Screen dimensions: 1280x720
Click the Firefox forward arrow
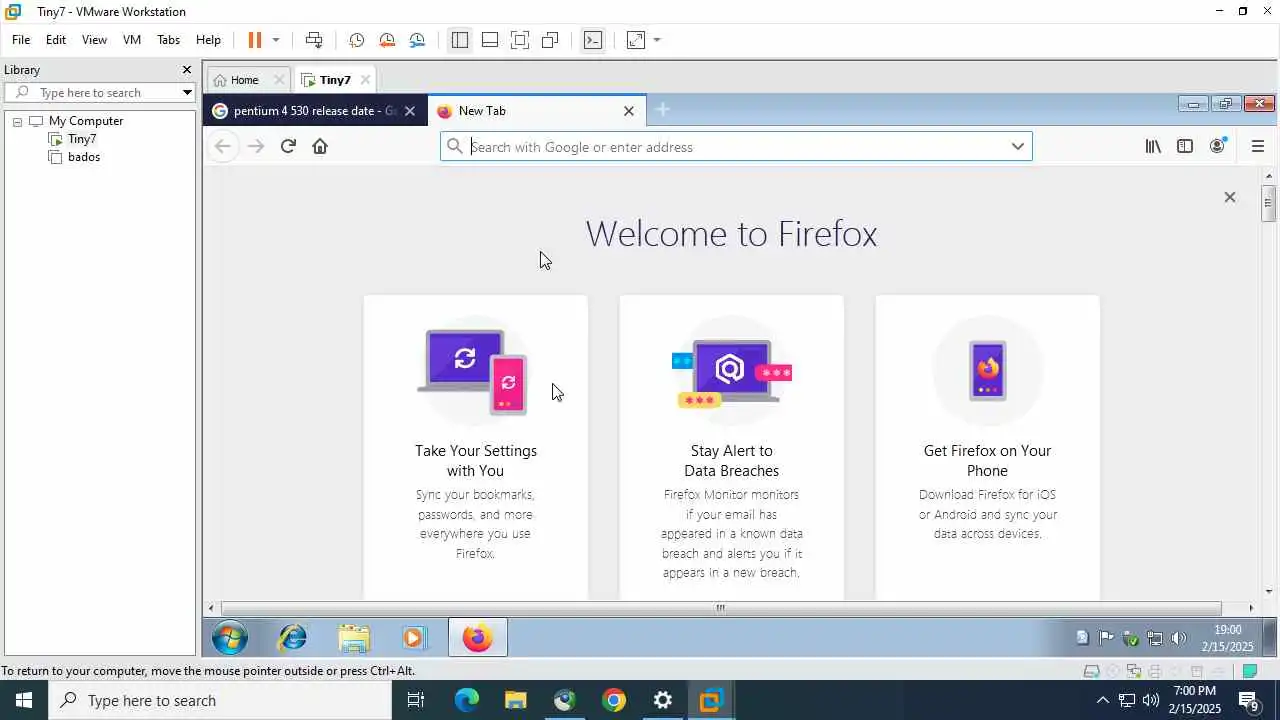coord(256,146)
